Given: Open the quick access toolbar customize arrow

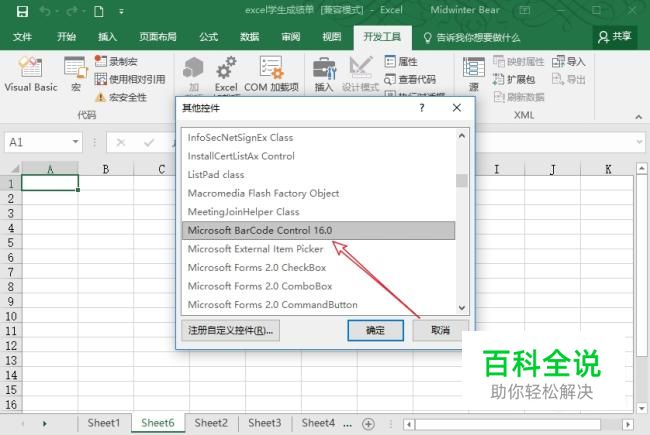Looking at the screenshot, I should point(121,12).
